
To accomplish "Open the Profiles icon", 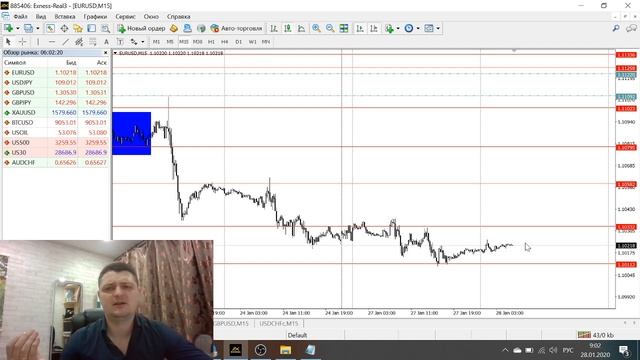I will [x=28, y=28].
